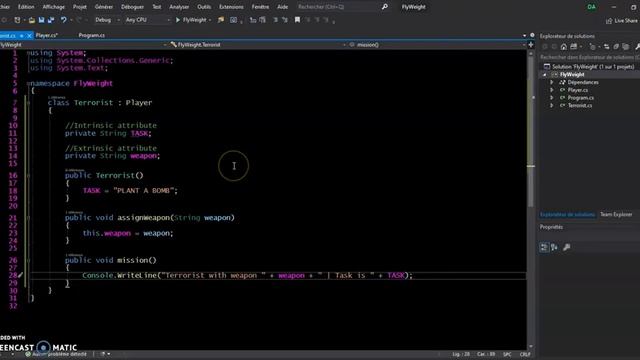The image size is (640, 360).
Task: Click the Save All toolbar icon
Action: click(x=51, y=20)
